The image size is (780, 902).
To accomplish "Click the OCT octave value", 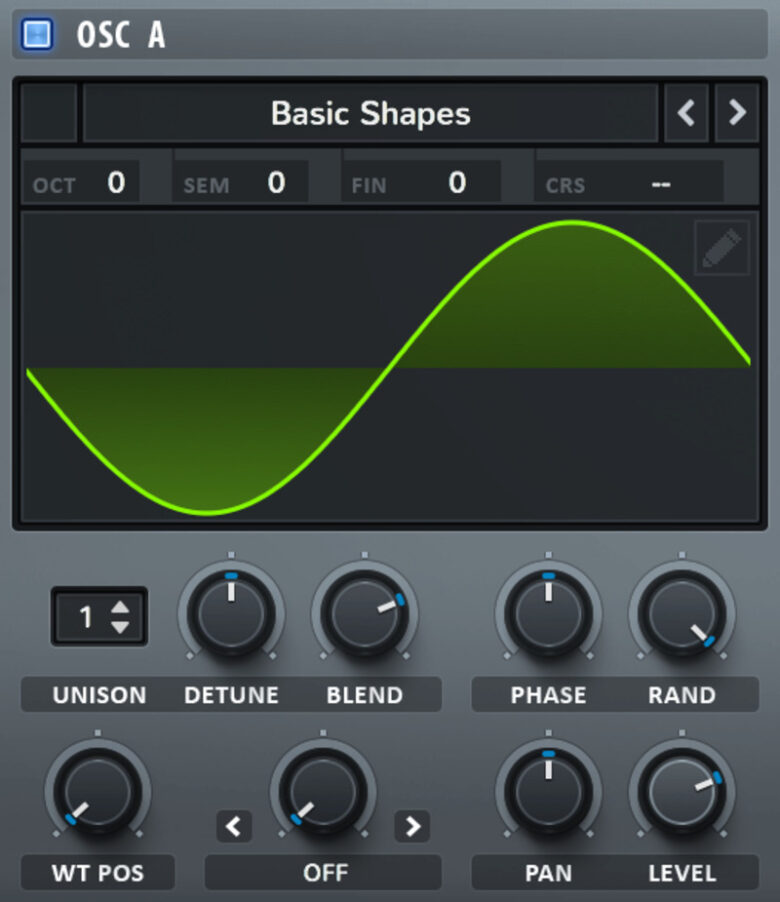I will (x=116, y=183).
